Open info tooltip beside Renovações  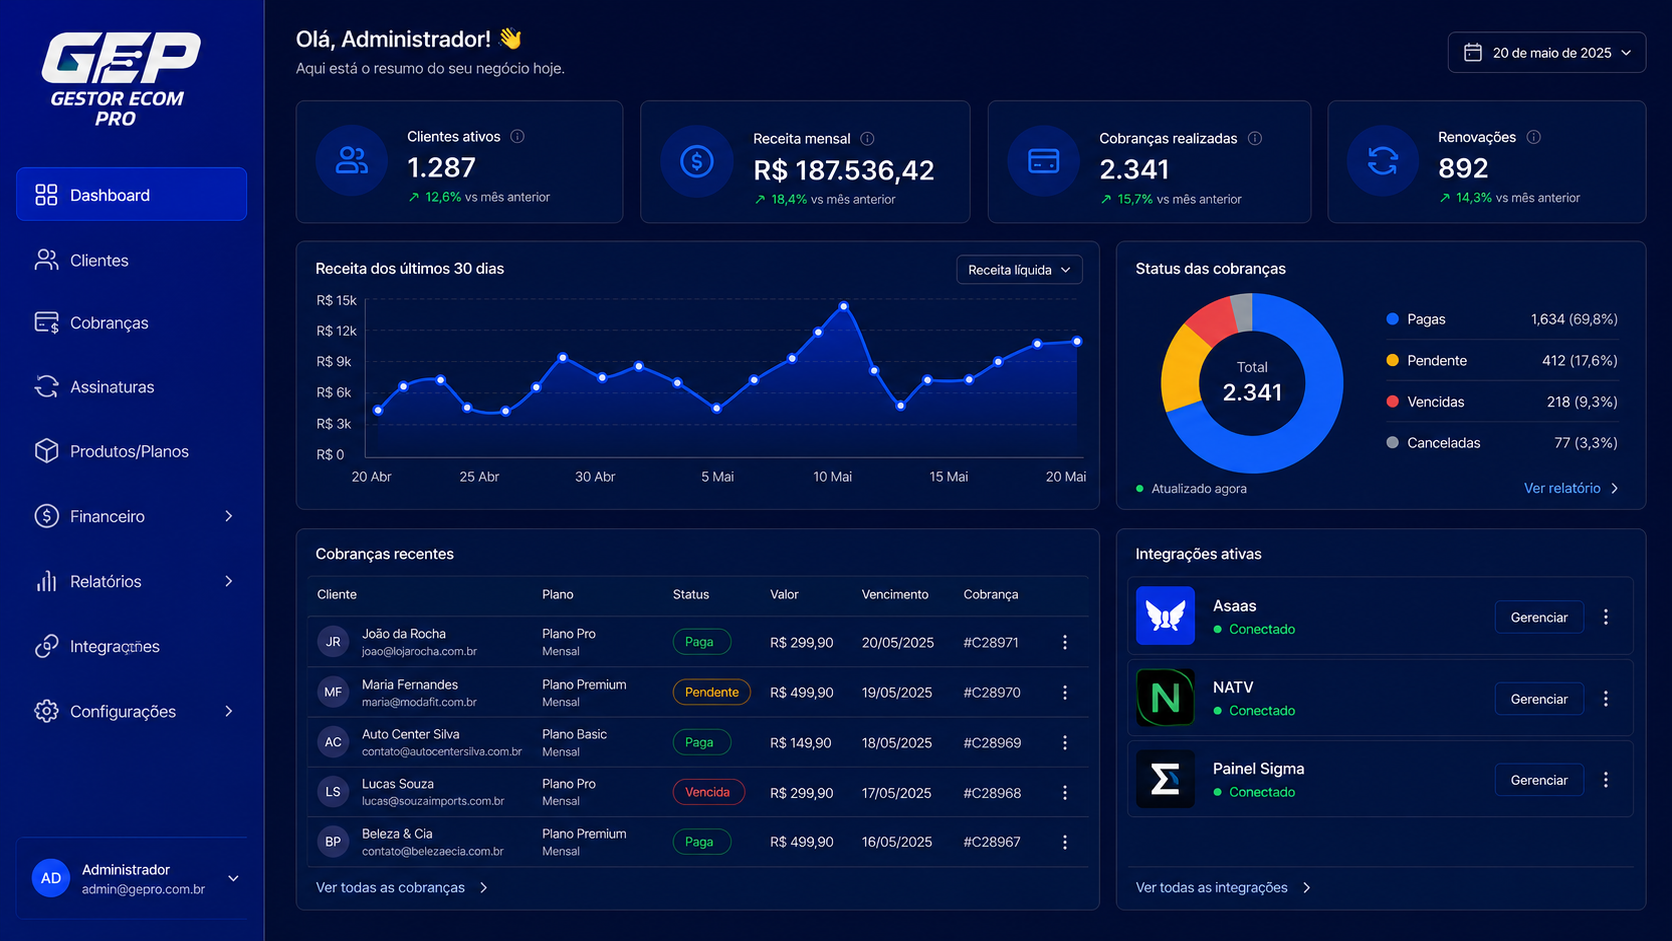(1534, 137)
